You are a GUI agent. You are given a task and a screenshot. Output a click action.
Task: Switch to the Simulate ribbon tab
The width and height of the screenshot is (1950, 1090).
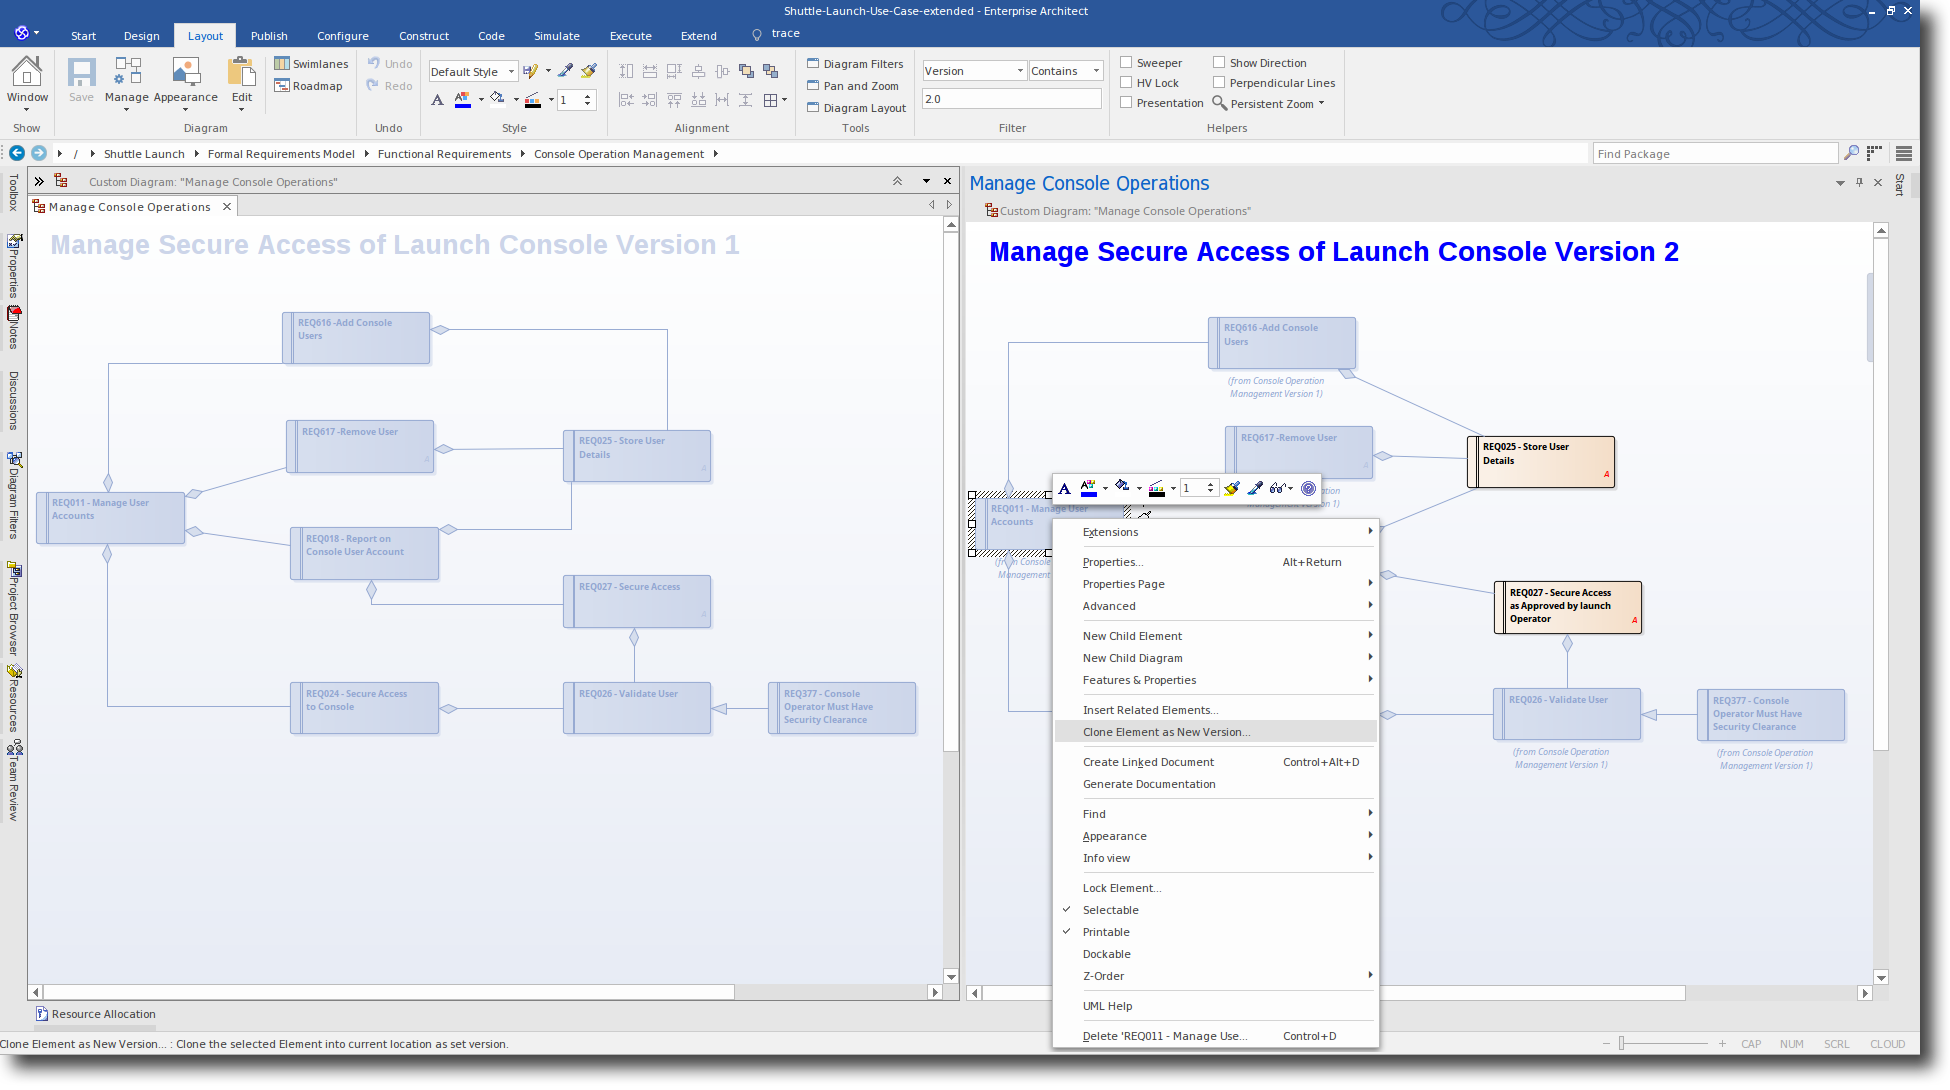[556, 36]
